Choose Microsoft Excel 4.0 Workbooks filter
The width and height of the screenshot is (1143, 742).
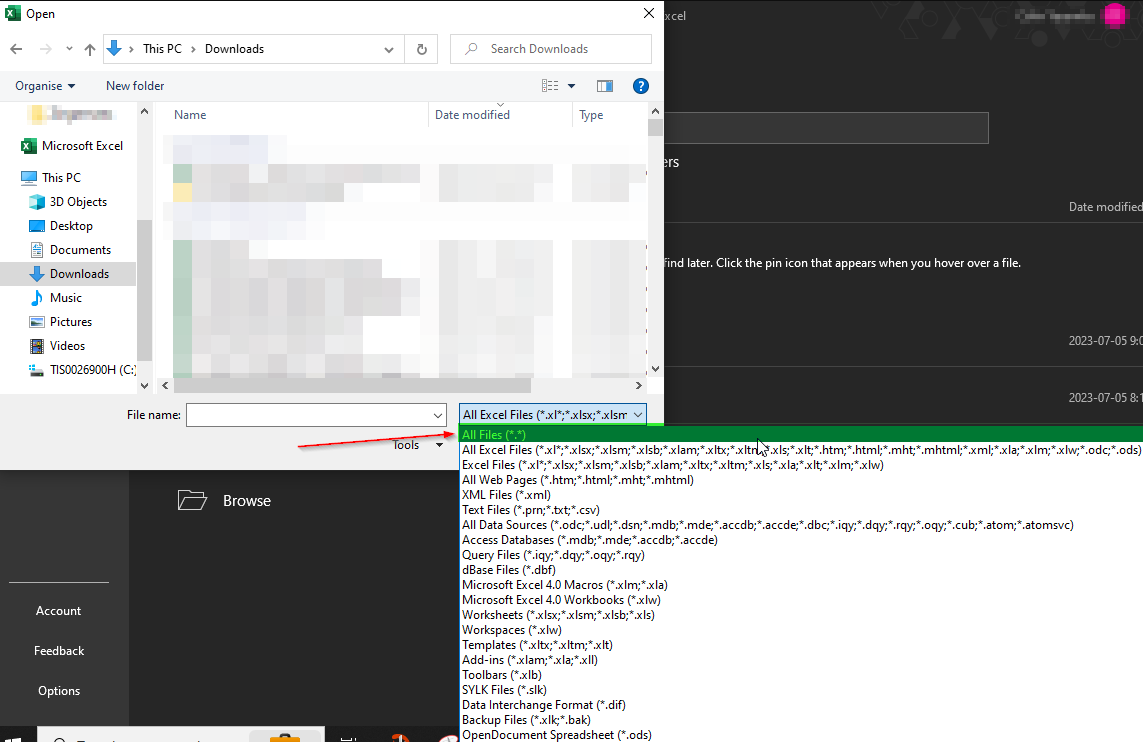801,600
